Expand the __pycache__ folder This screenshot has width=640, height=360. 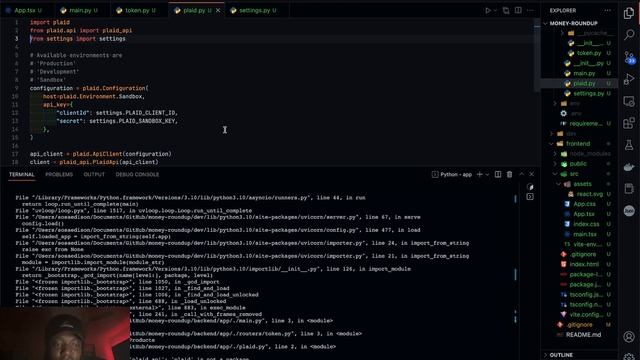coord(562,33)
